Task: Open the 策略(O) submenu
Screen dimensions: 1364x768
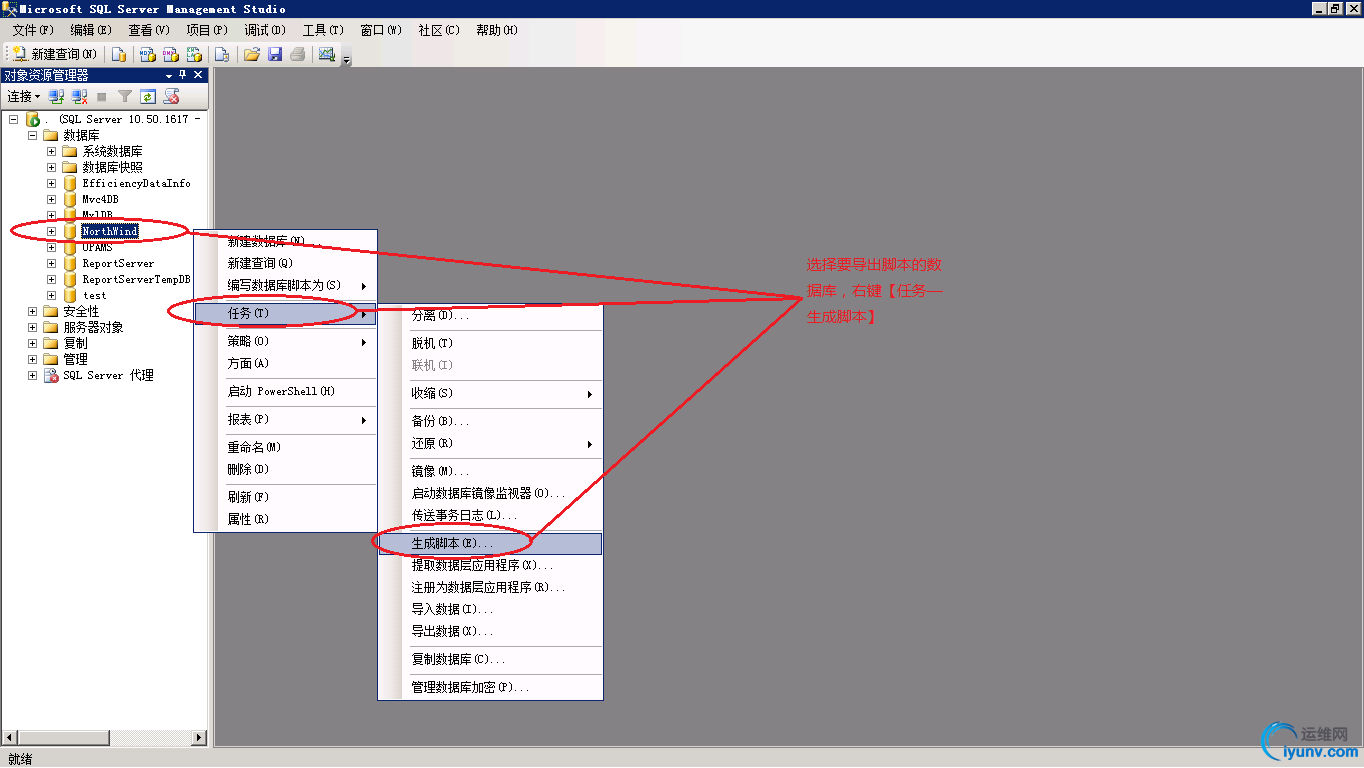Action: point(285,341)
